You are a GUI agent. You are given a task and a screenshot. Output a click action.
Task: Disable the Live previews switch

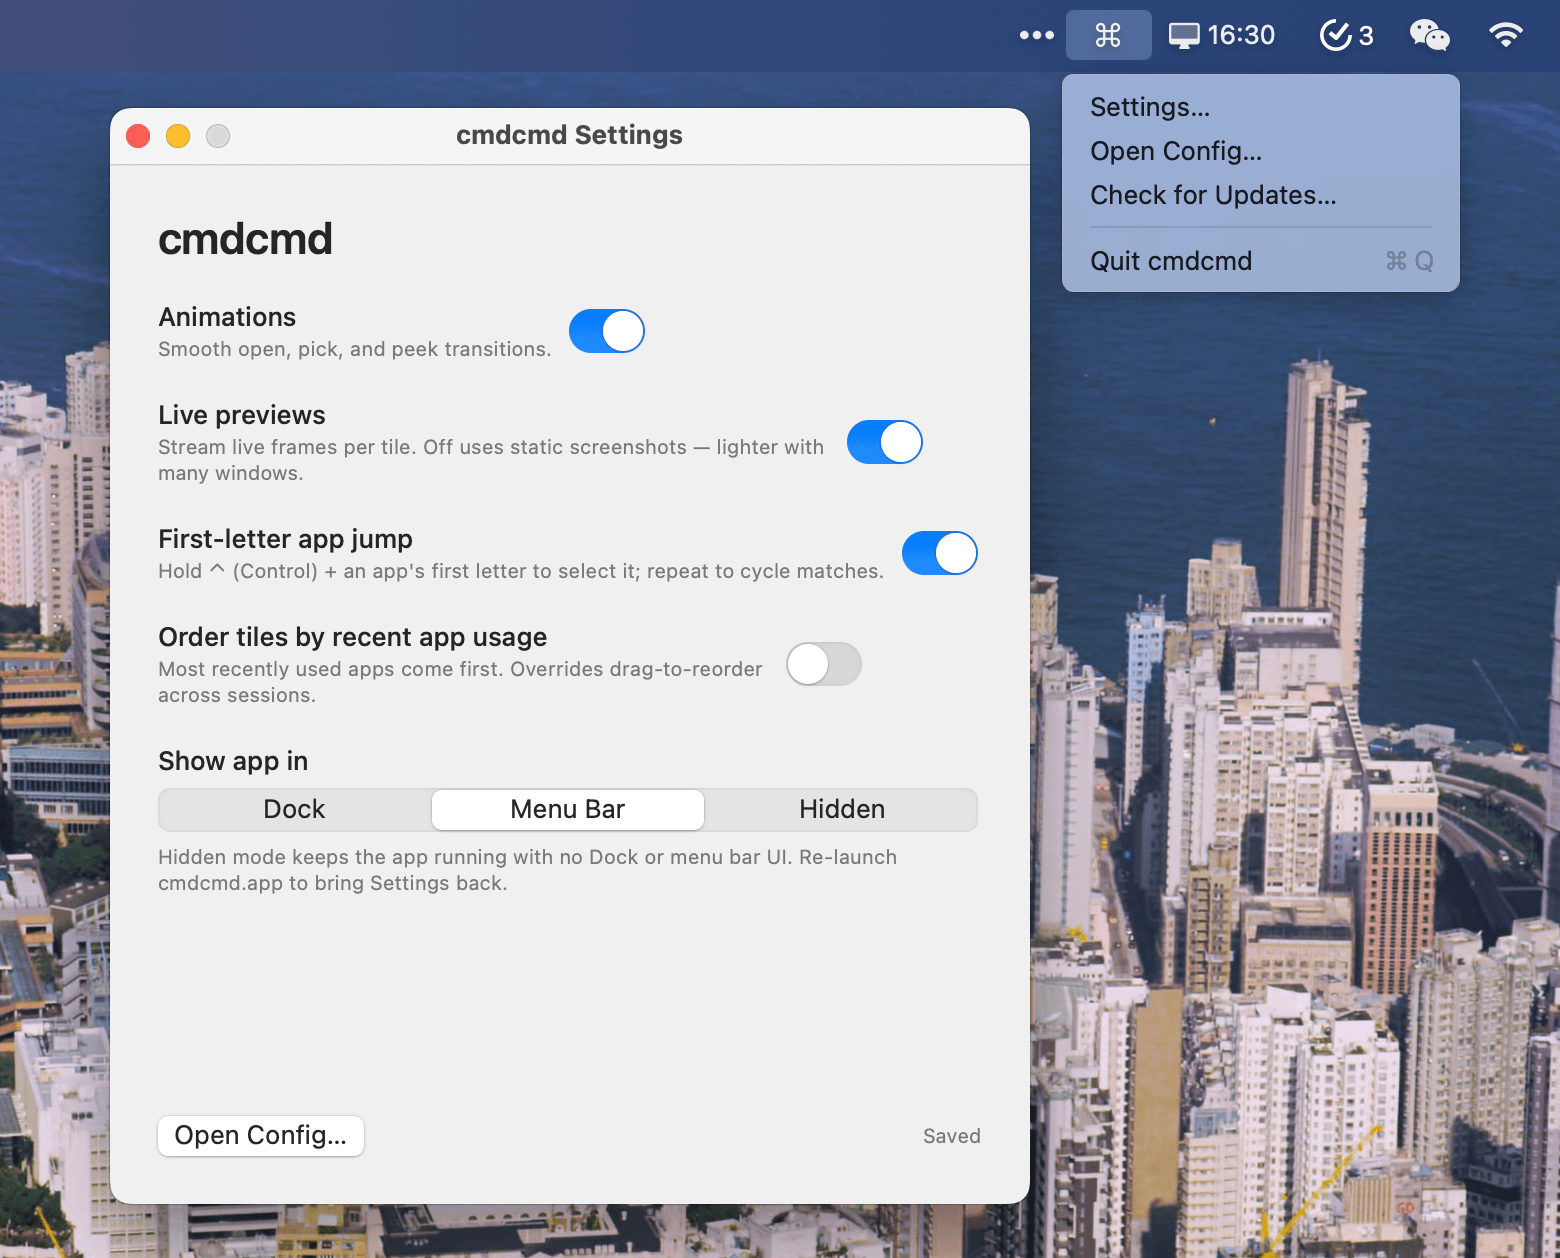pyautogui.click(x=885, y=442)
